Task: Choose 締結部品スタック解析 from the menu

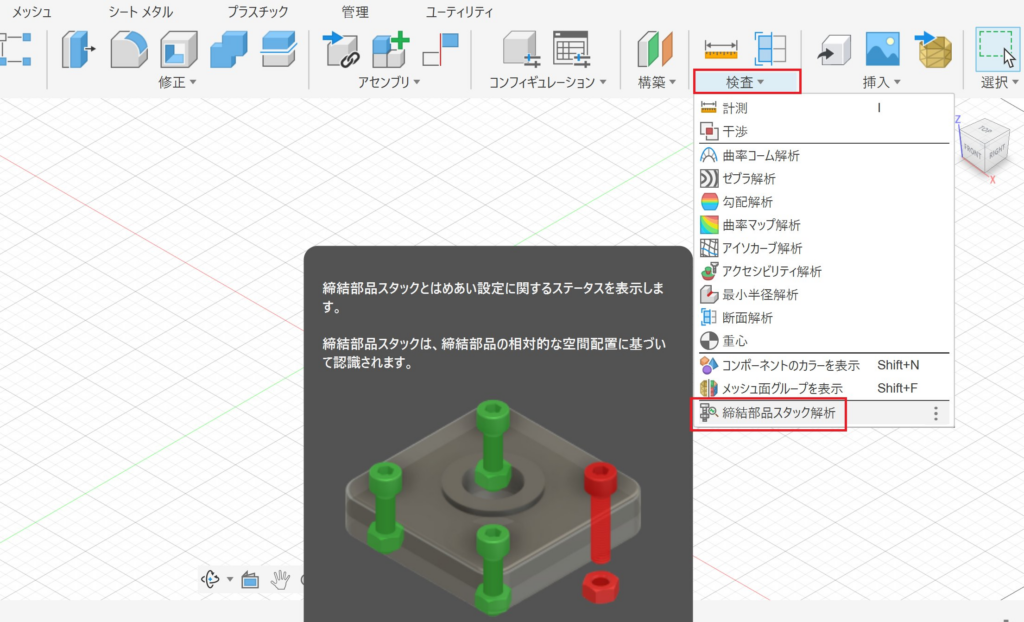Action: (x=778, y=413)
